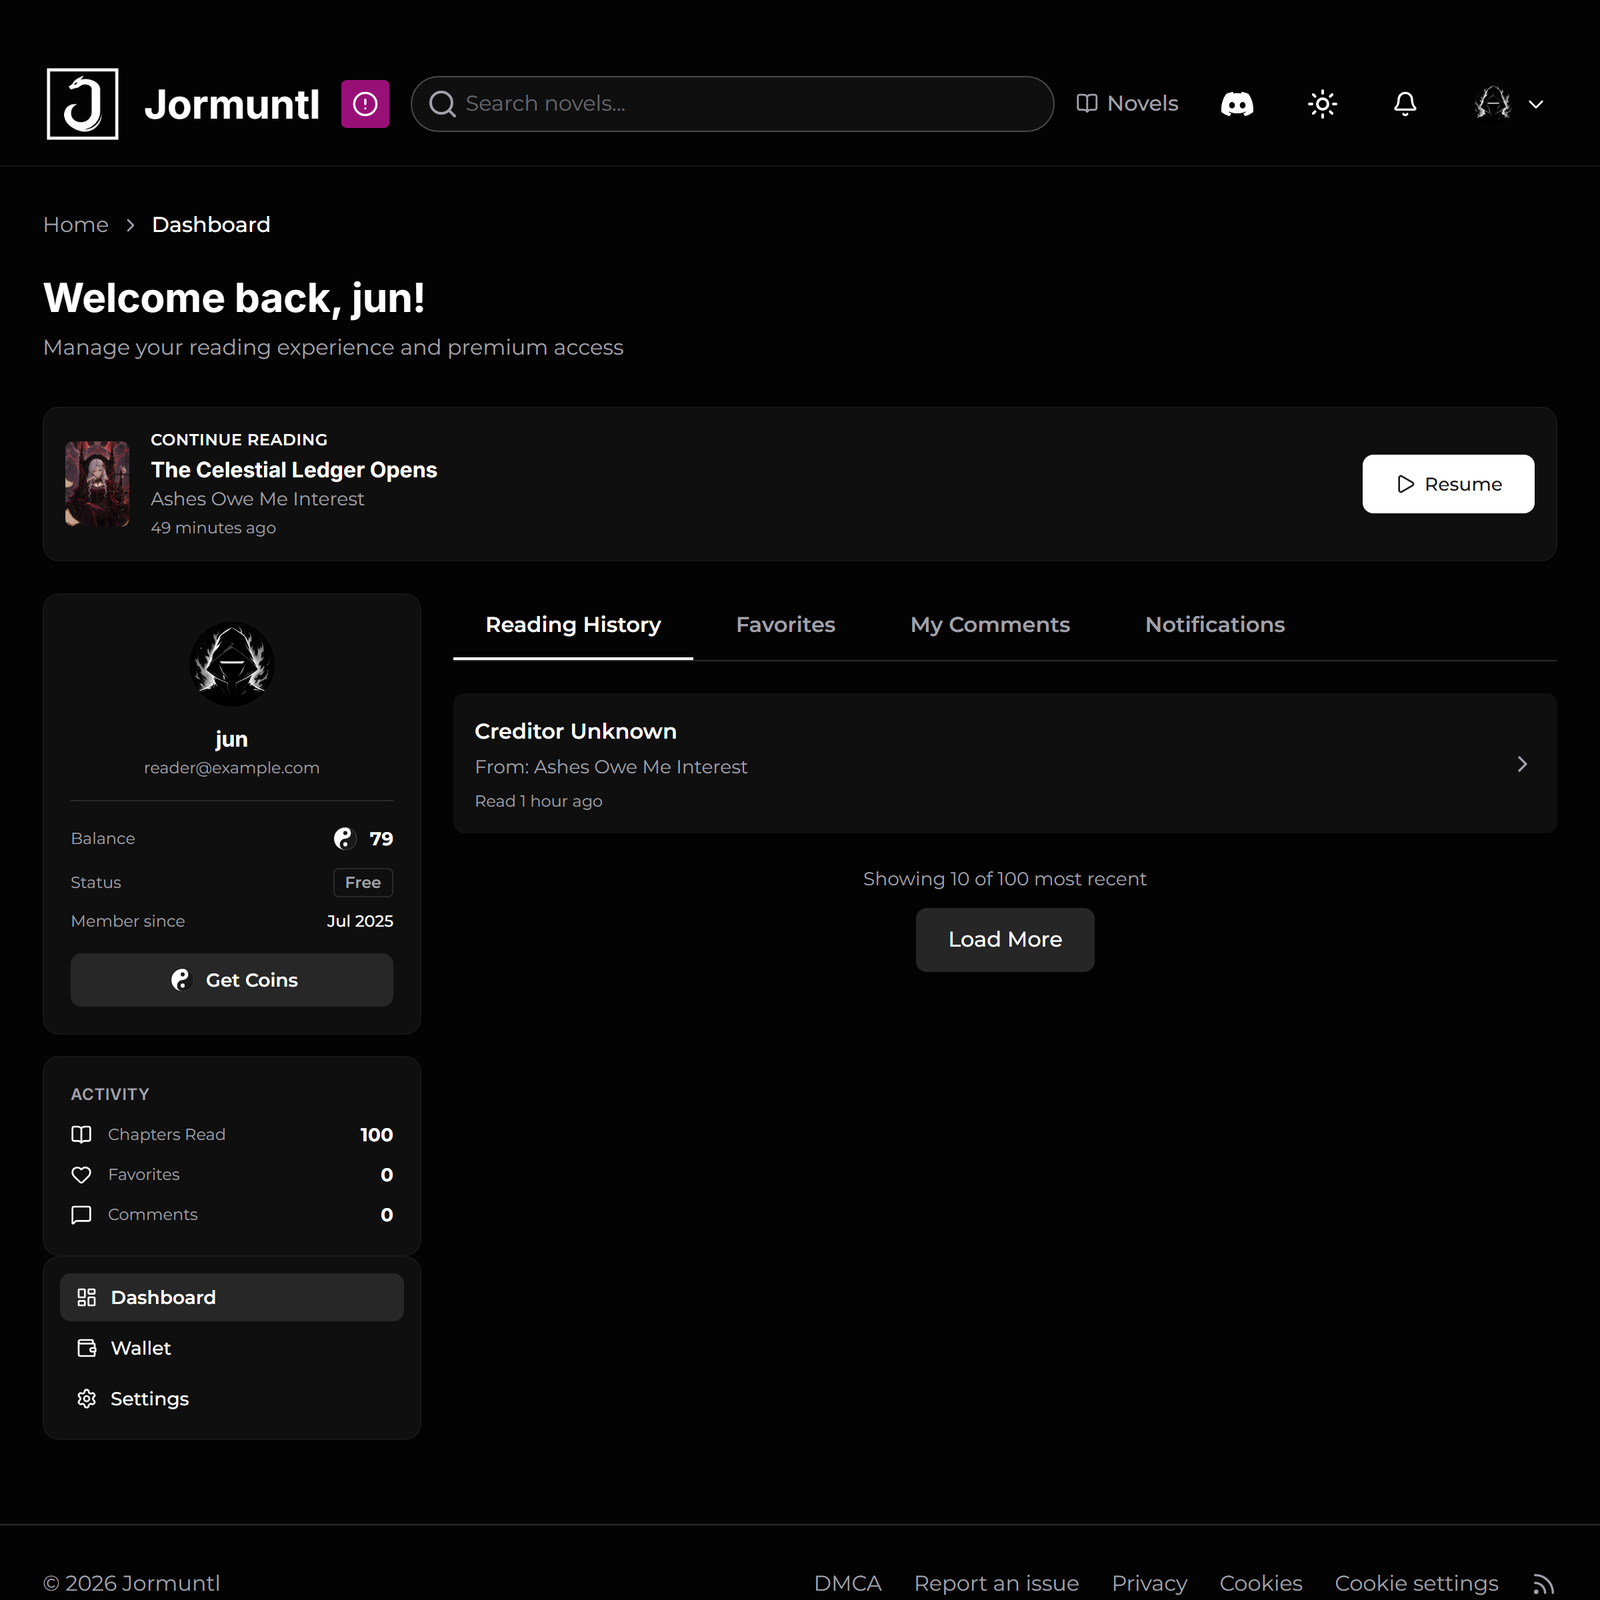The width and height of the screenshot is (1600, 1600).
Task: Toggle light theme with sun icon
Action: 1322,104
